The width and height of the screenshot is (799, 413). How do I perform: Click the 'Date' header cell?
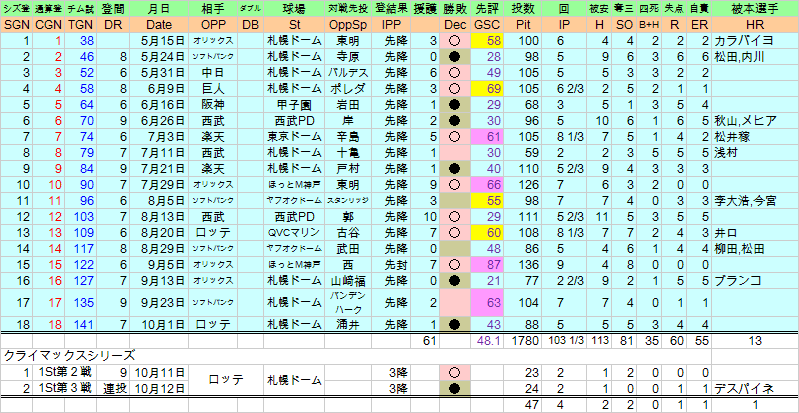coord(158,24)
